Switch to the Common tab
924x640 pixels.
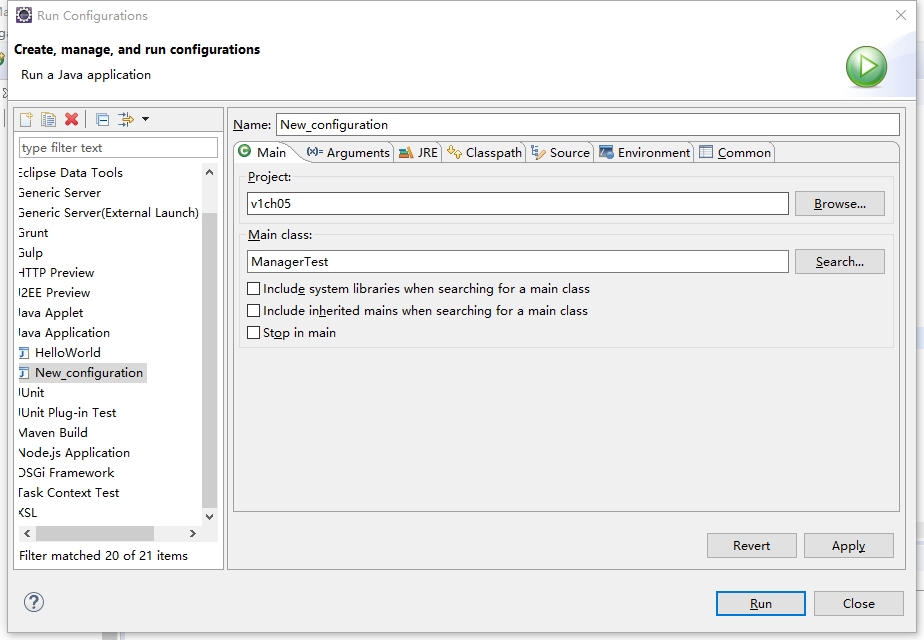[x=735, y=153]
